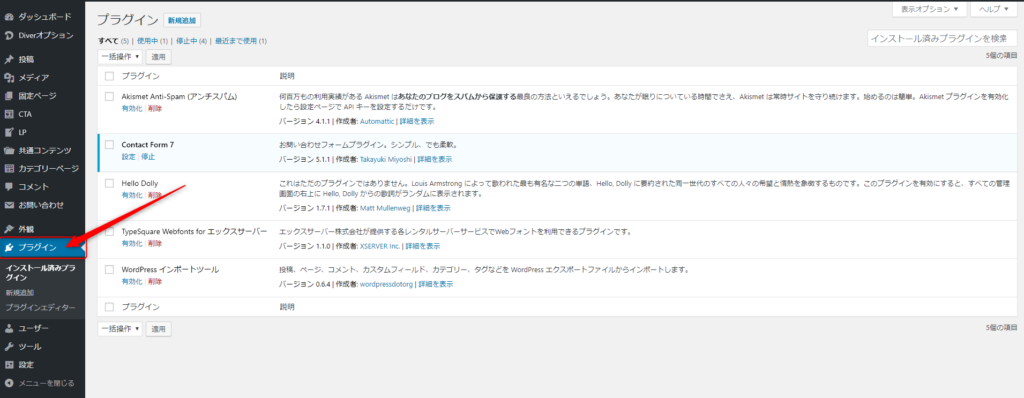The height and width of the screenshot is (398, 1024).
Task: Open the Takayuki Miyoshi author link
Action: (x=385, y=159)
